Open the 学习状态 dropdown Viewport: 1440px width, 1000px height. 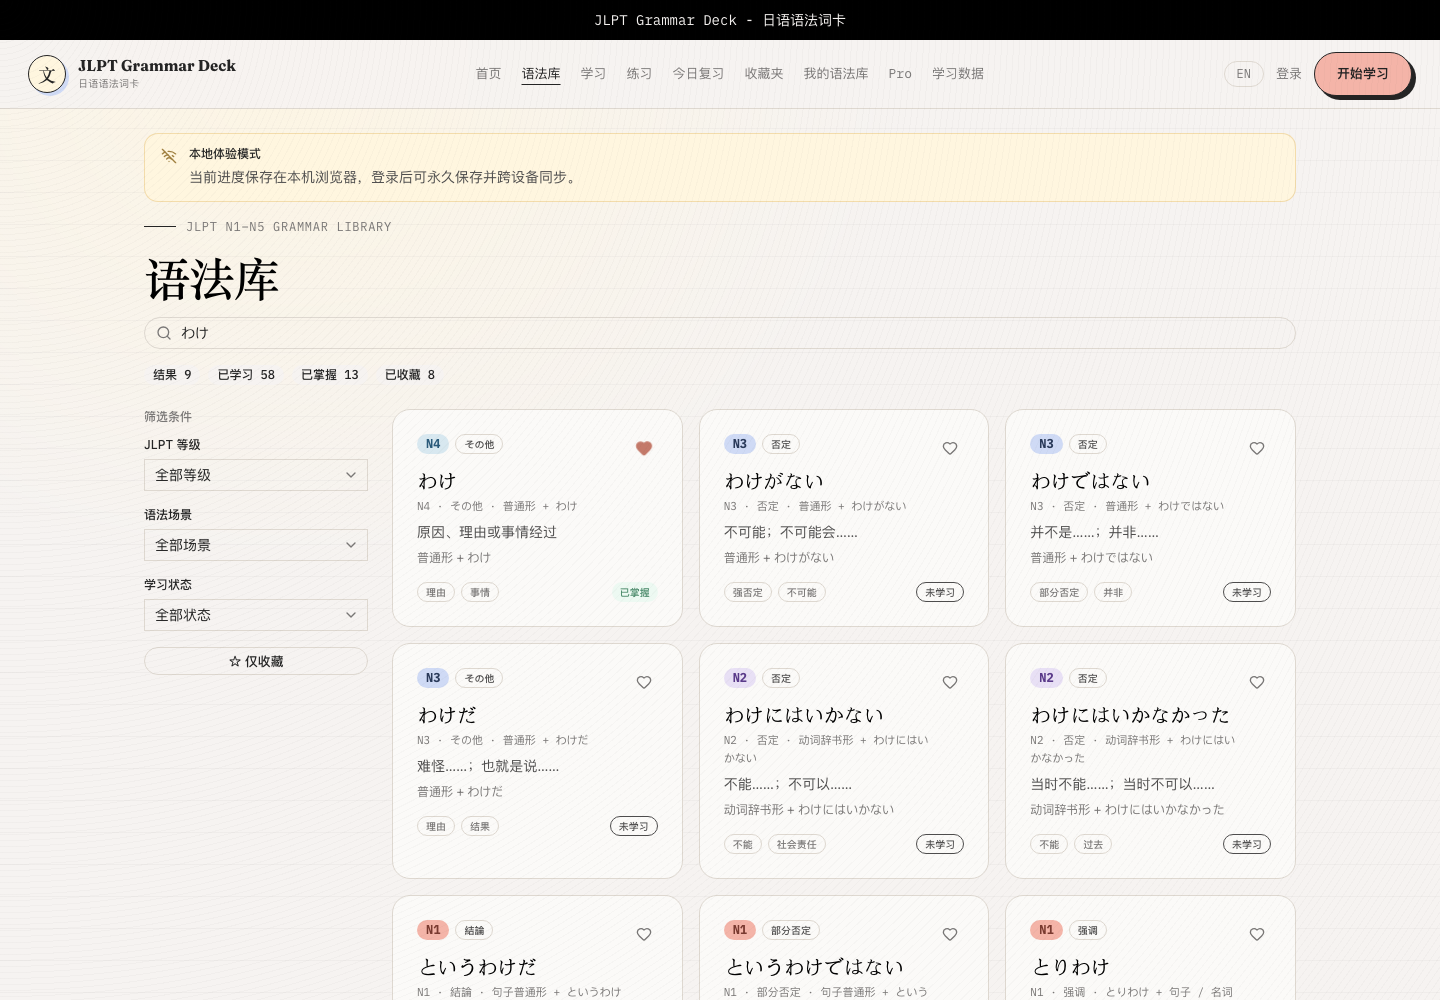tap(256, 615)
